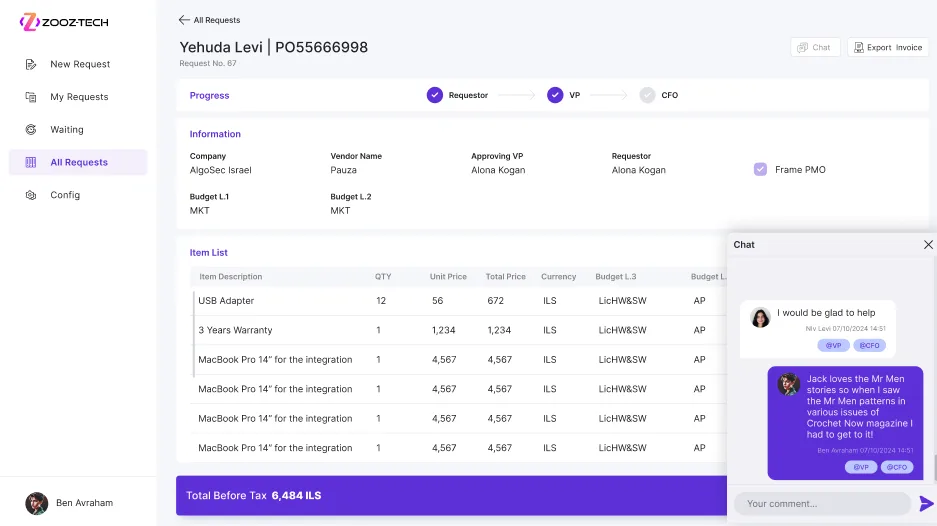Image resolution: width=937 pixels, height=526 pixels.
Task: Click vendor name Pauza
Action: (344, 170)
